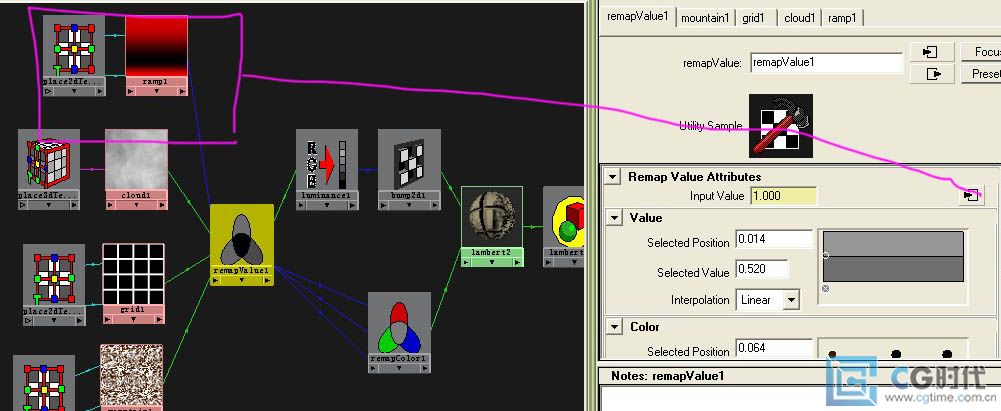1001x411 pixels.
Task: Collapse the Color section
Action: tap(613, 327)
